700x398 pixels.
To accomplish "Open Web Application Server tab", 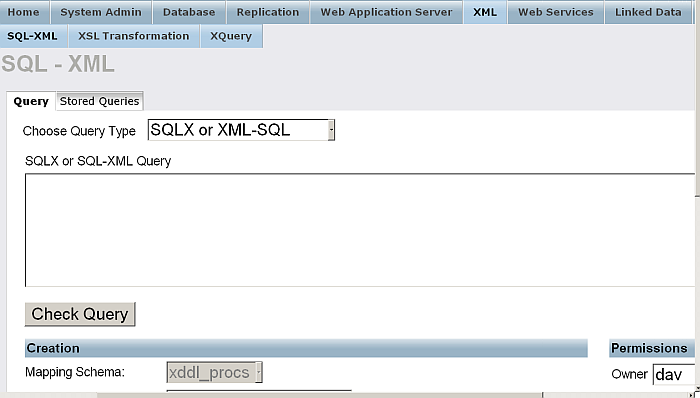I will point(386,12).
